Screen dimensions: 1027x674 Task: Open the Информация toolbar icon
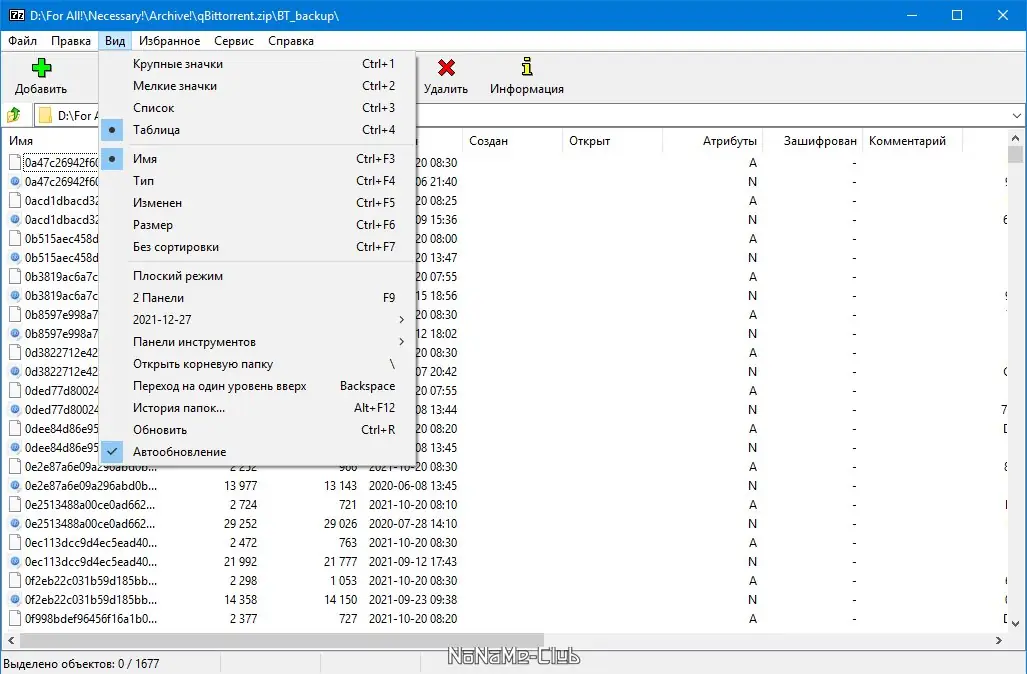[x=527, y=67]
